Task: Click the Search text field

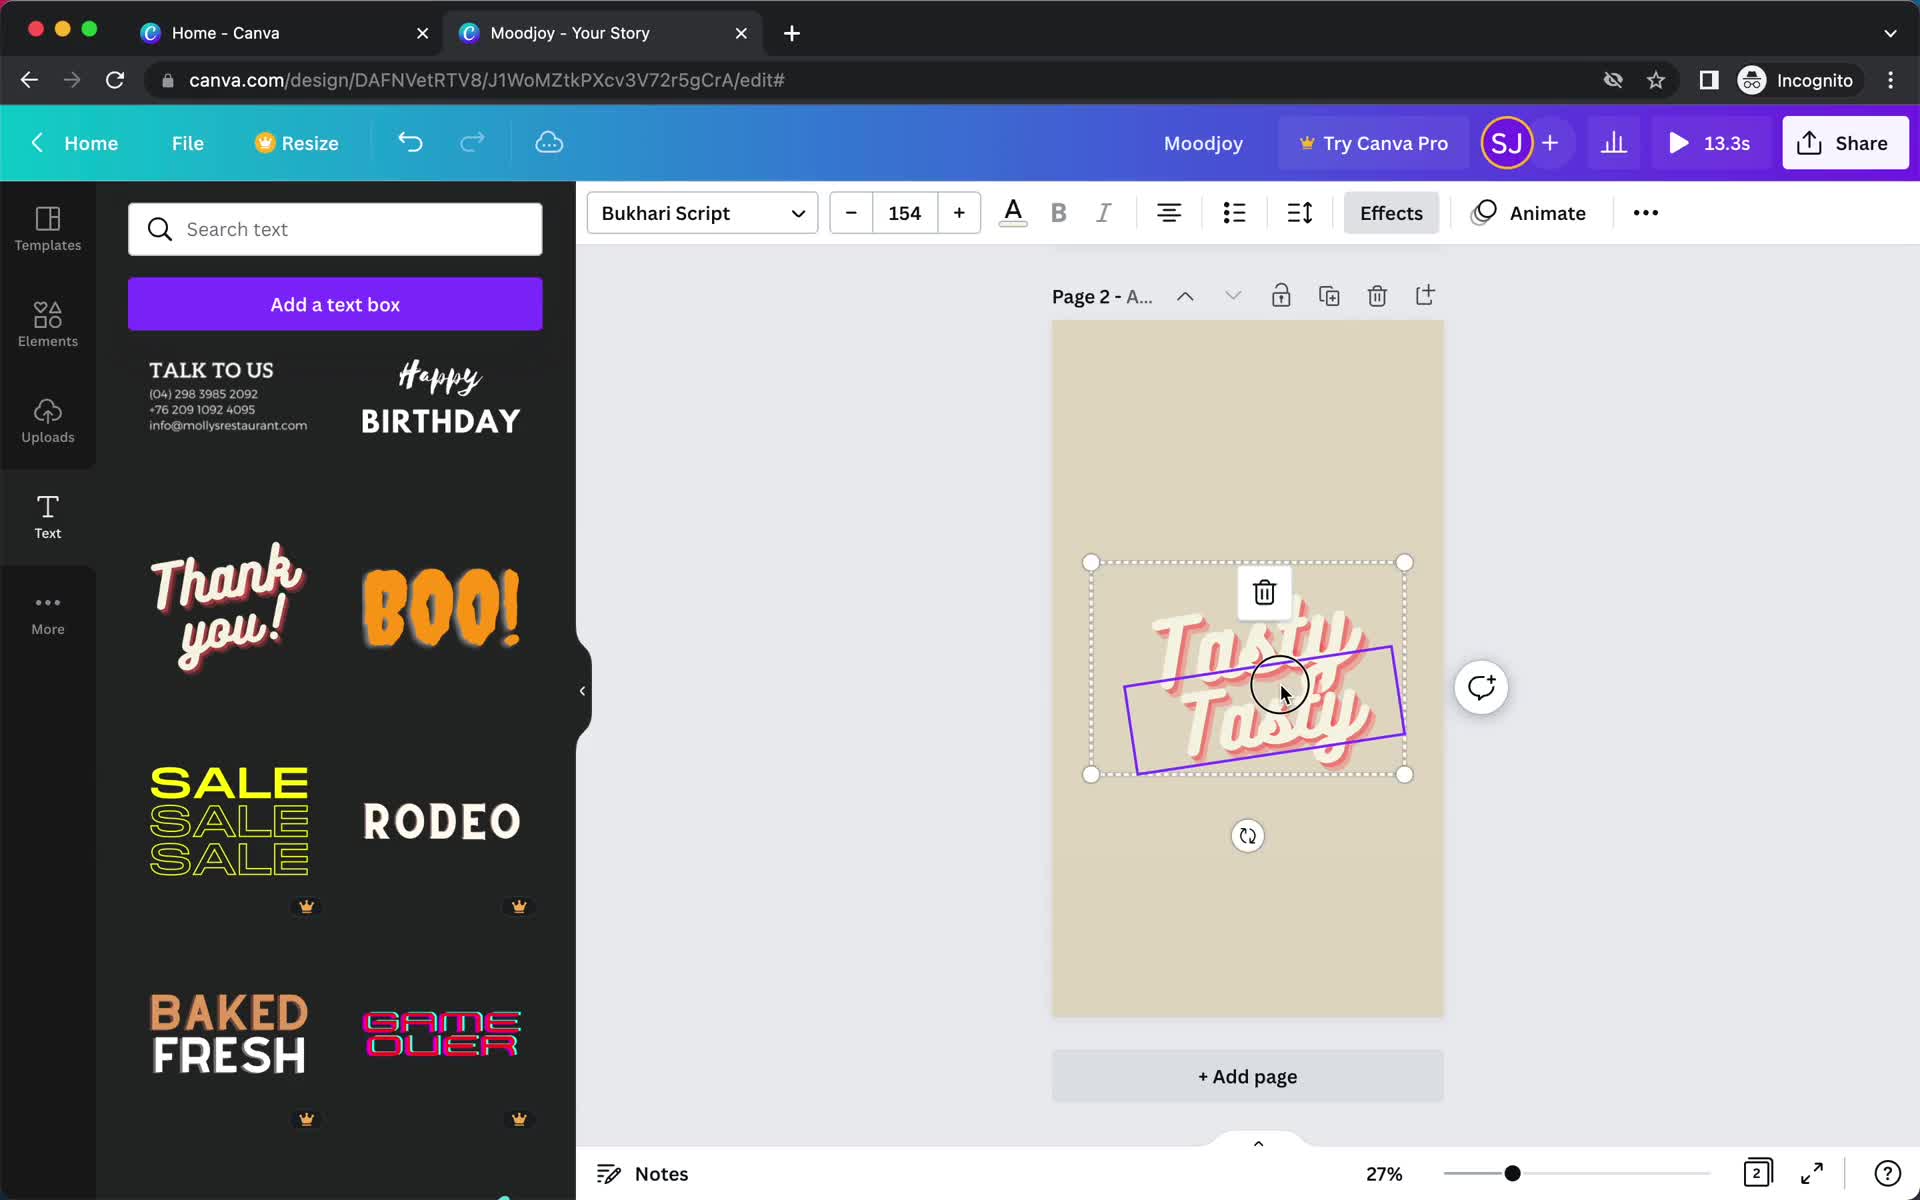Action: tap(335, 229)
